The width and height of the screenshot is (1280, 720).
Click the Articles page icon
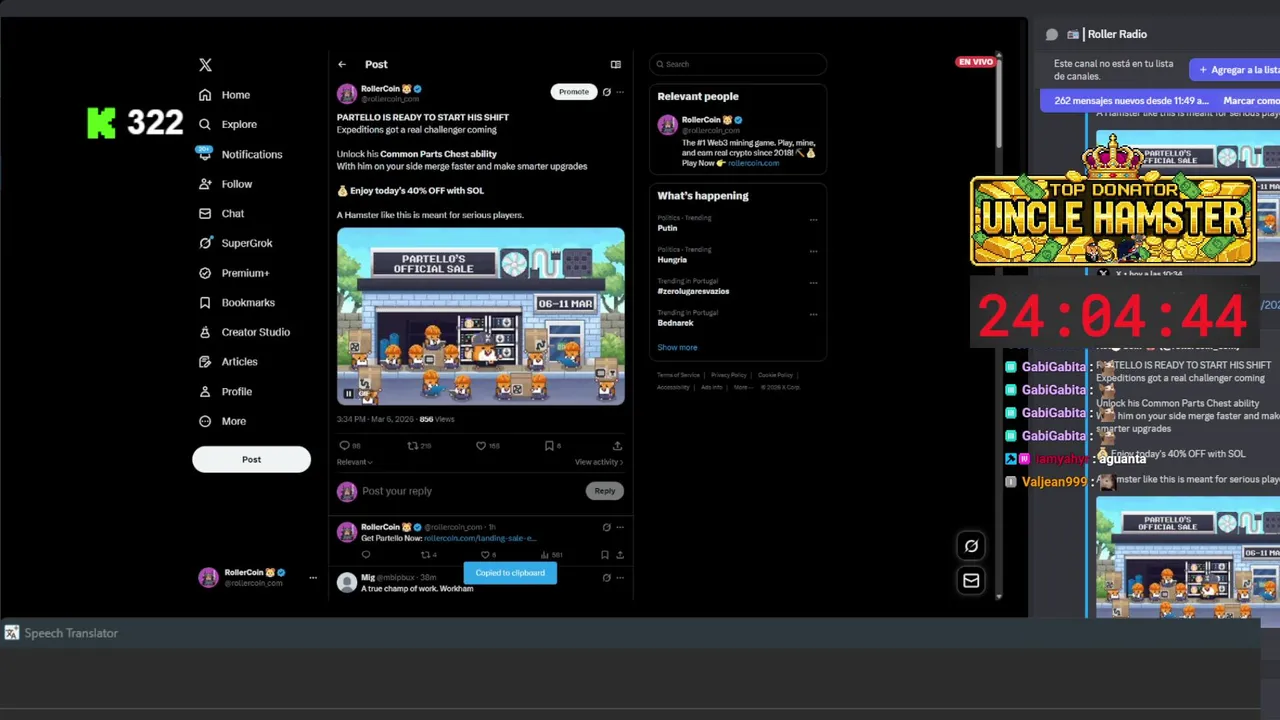pos(205,362)
